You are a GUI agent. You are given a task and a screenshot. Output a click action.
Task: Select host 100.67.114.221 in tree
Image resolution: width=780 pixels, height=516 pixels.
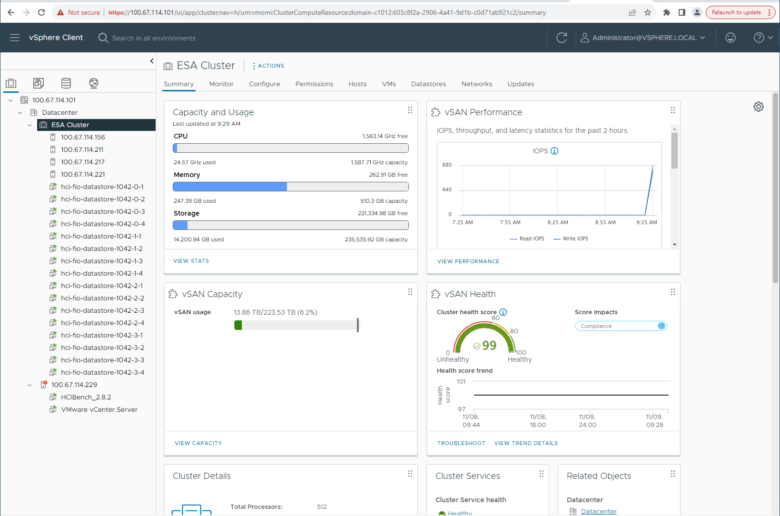pyautogui.click(x=83, y=174)
